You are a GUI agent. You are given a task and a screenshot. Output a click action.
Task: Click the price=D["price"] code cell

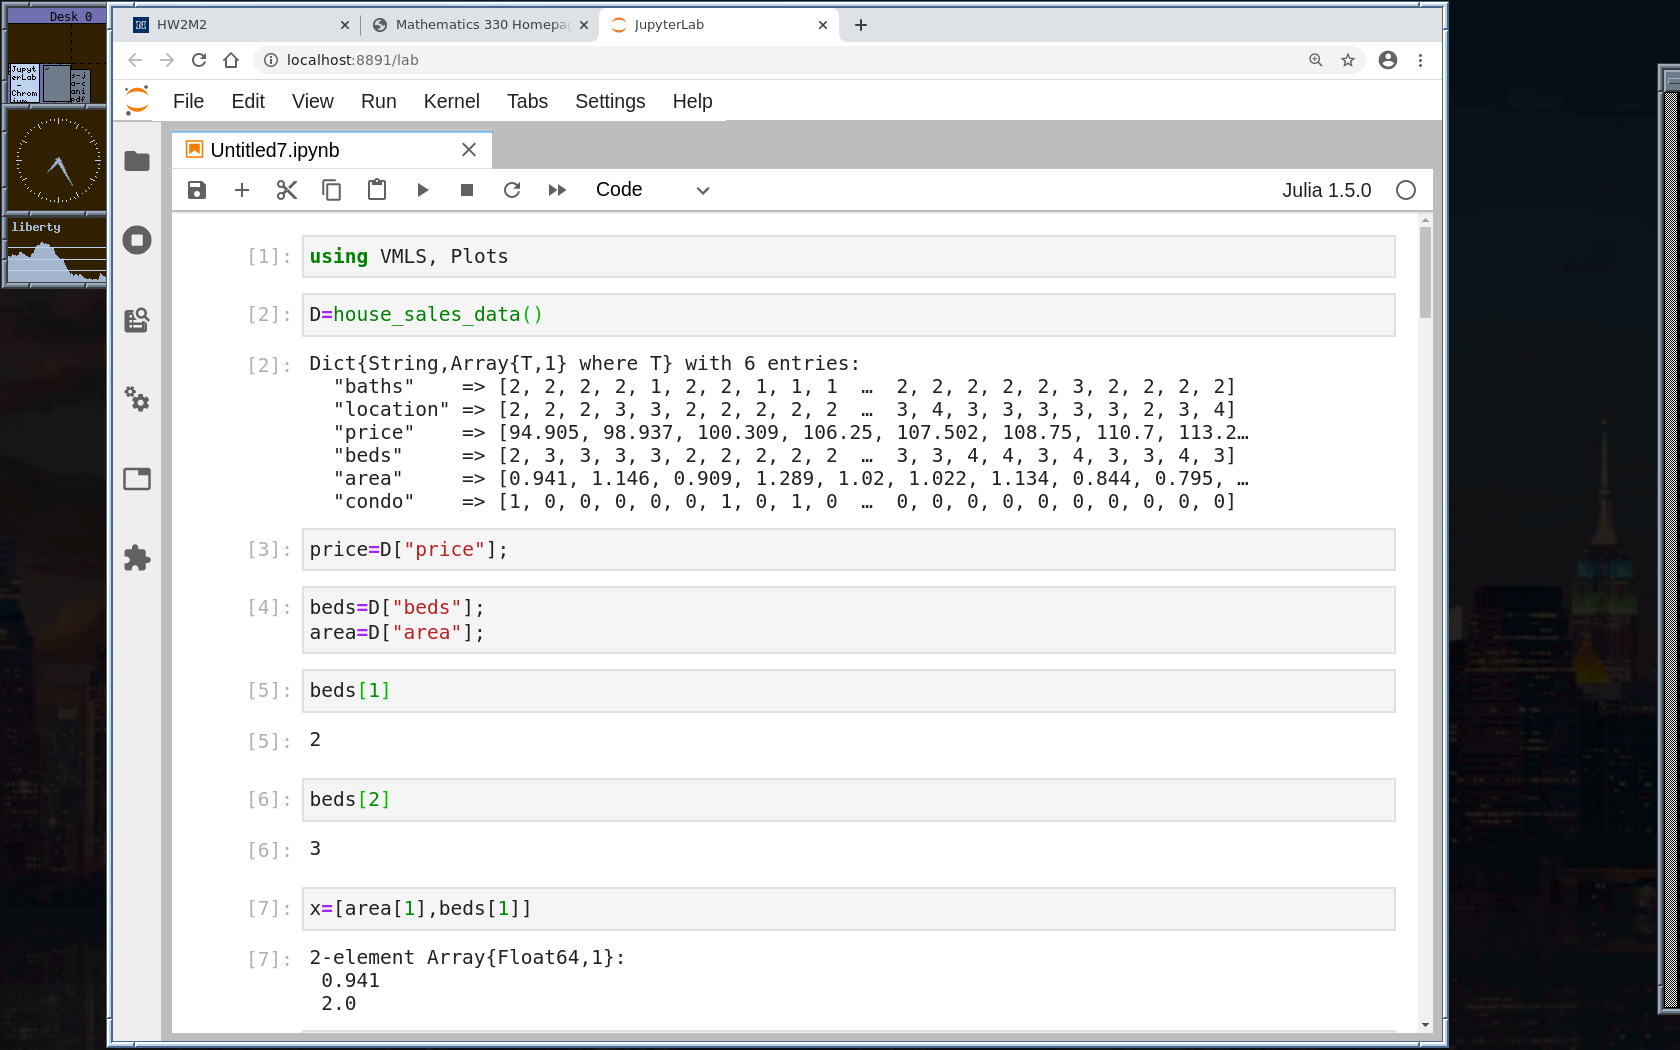848,550
